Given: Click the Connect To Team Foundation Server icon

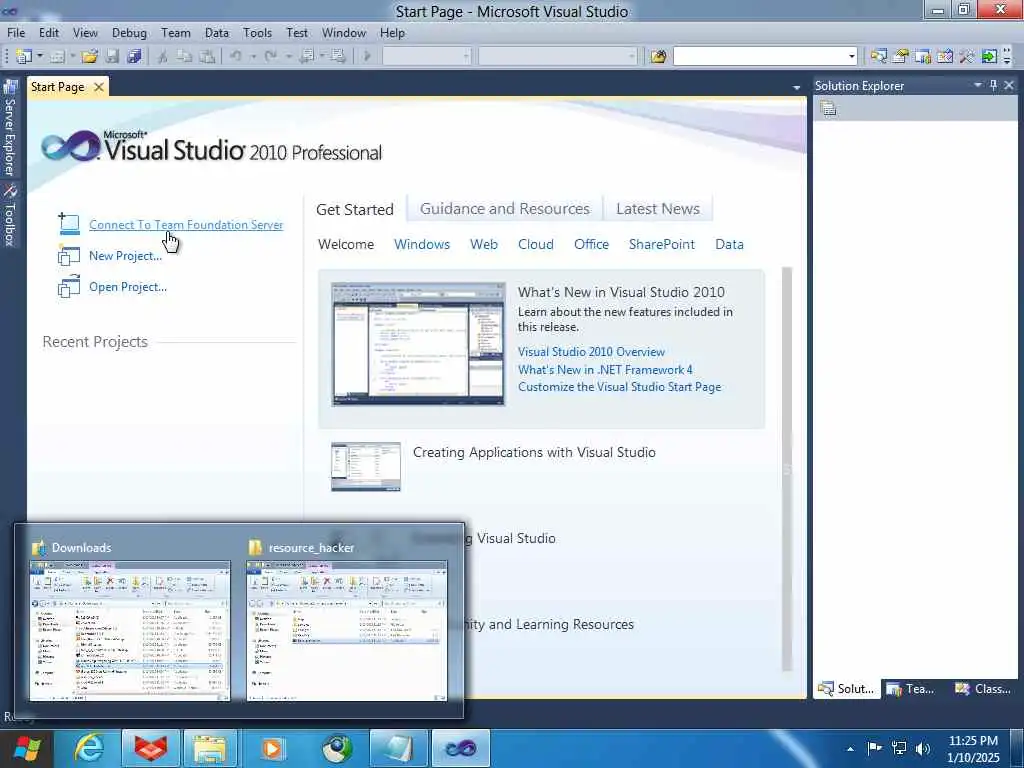Looking at the screenshot, I should click(69, 224).
